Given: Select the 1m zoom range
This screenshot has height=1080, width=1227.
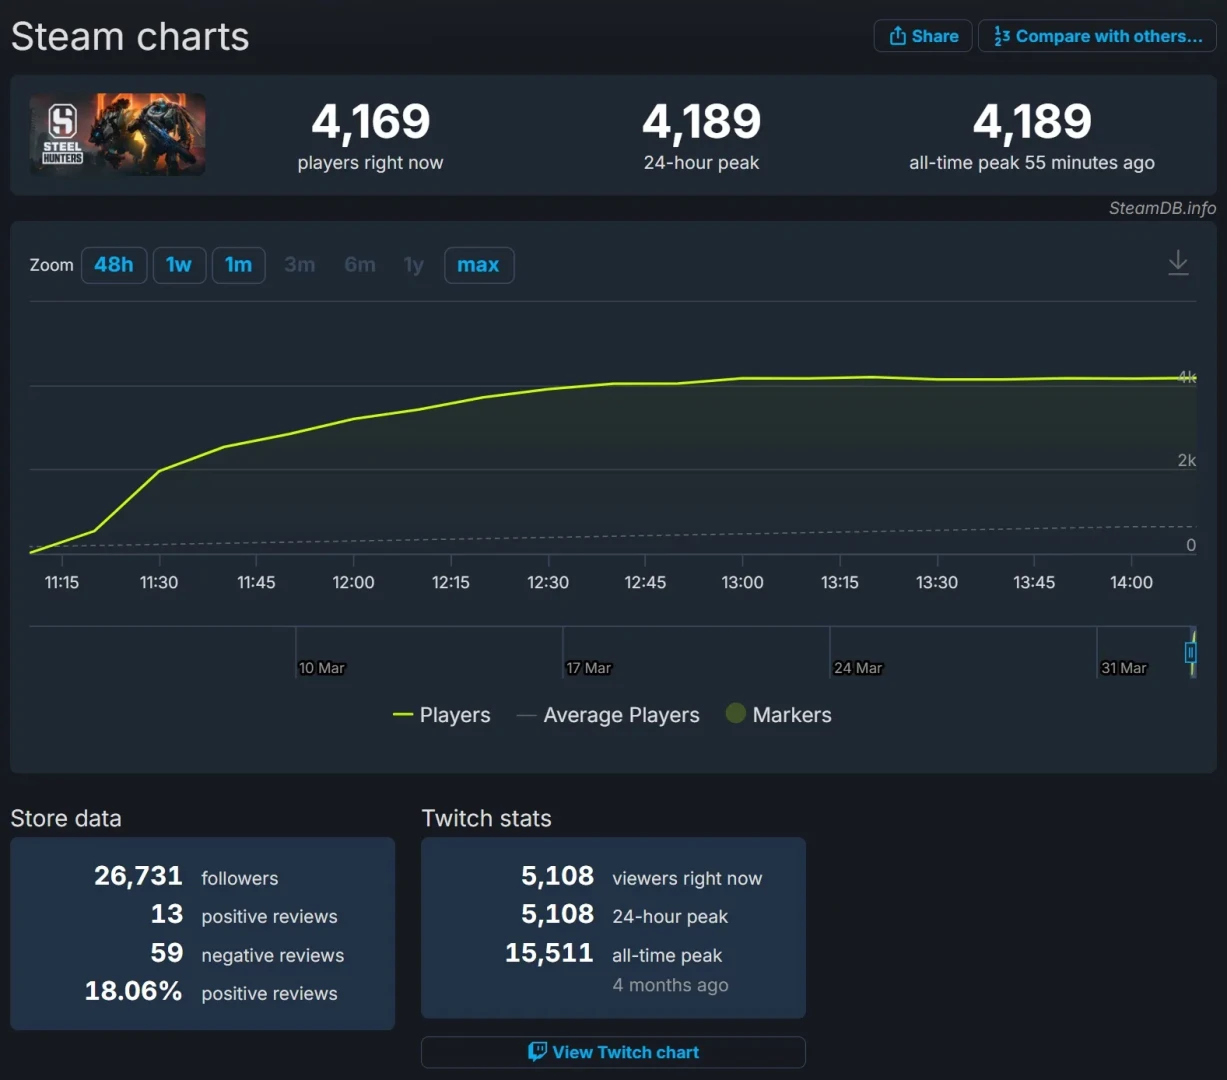Looking at the screenshot, I should tap(238, 265).
